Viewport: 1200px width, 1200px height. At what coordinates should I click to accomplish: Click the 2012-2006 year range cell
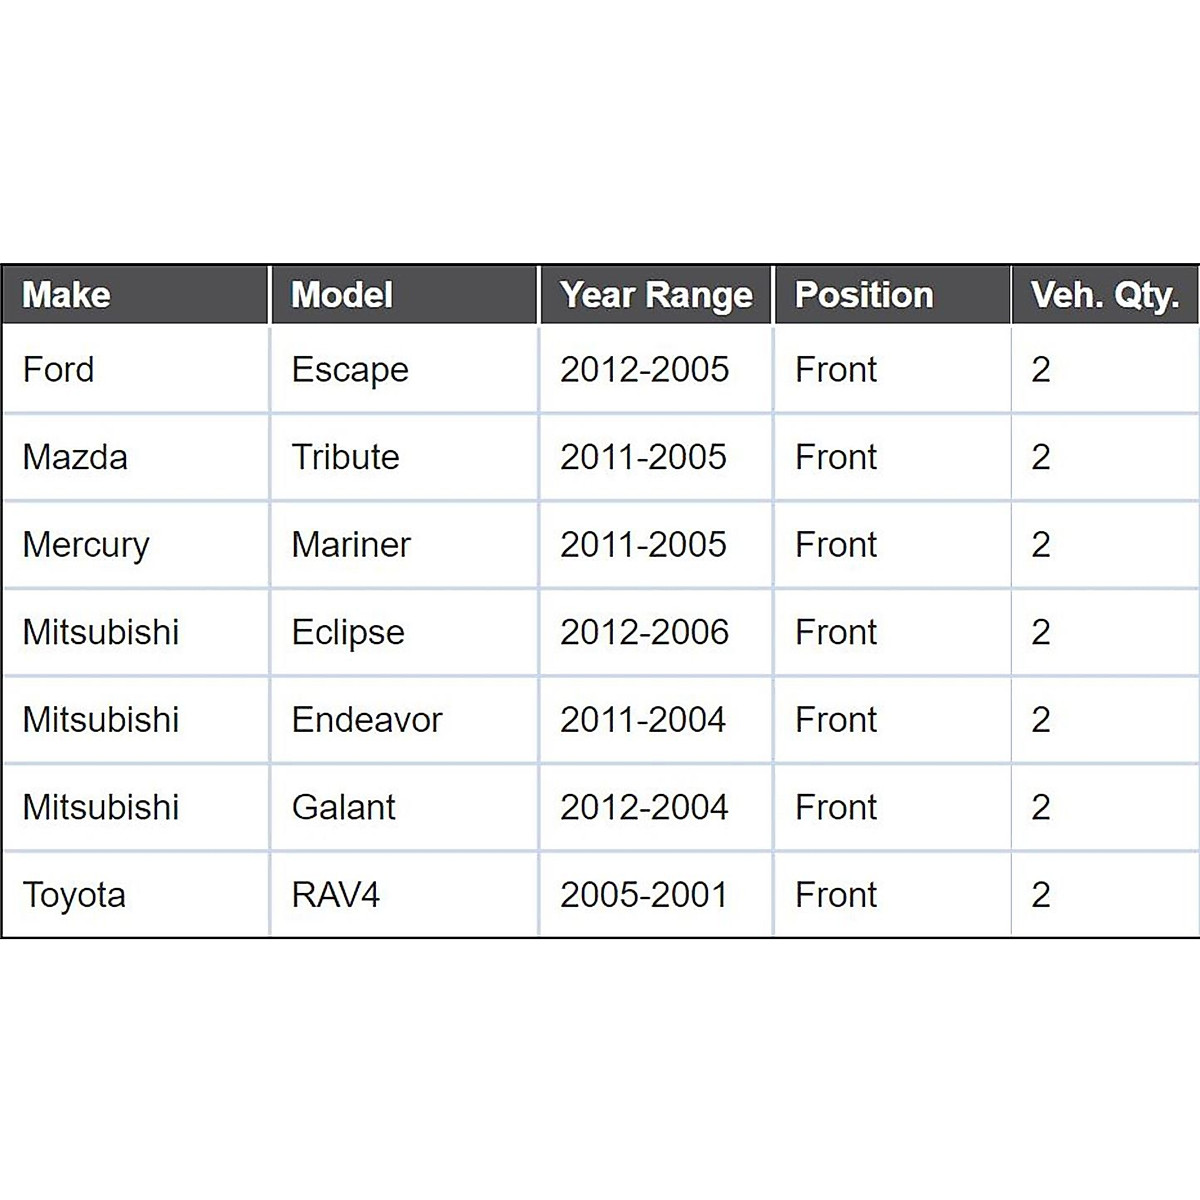click(644, 632)
